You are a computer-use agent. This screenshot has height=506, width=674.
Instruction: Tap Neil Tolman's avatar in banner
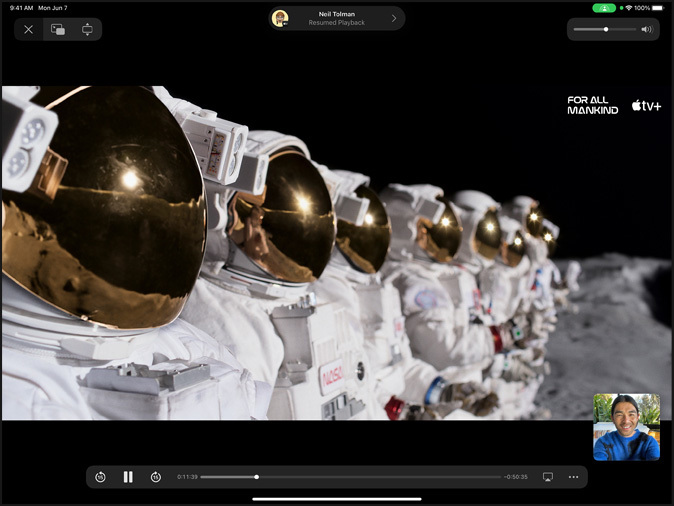point(281,18)
